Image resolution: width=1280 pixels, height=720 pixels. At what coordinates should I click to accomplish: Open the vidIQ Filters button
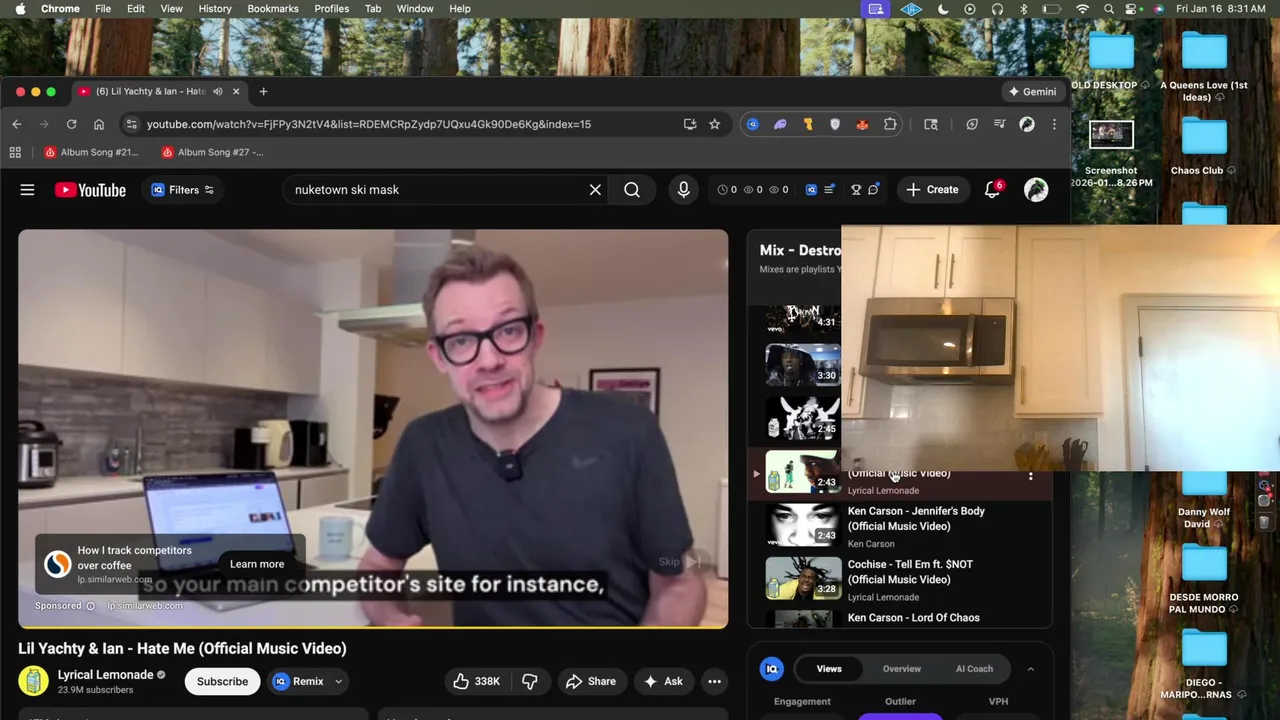182,190
